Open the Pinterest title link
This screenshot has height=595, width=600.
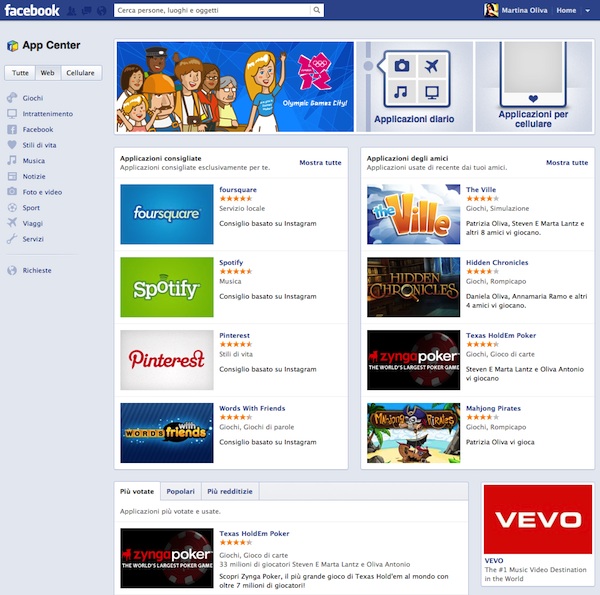click(235, 335)
